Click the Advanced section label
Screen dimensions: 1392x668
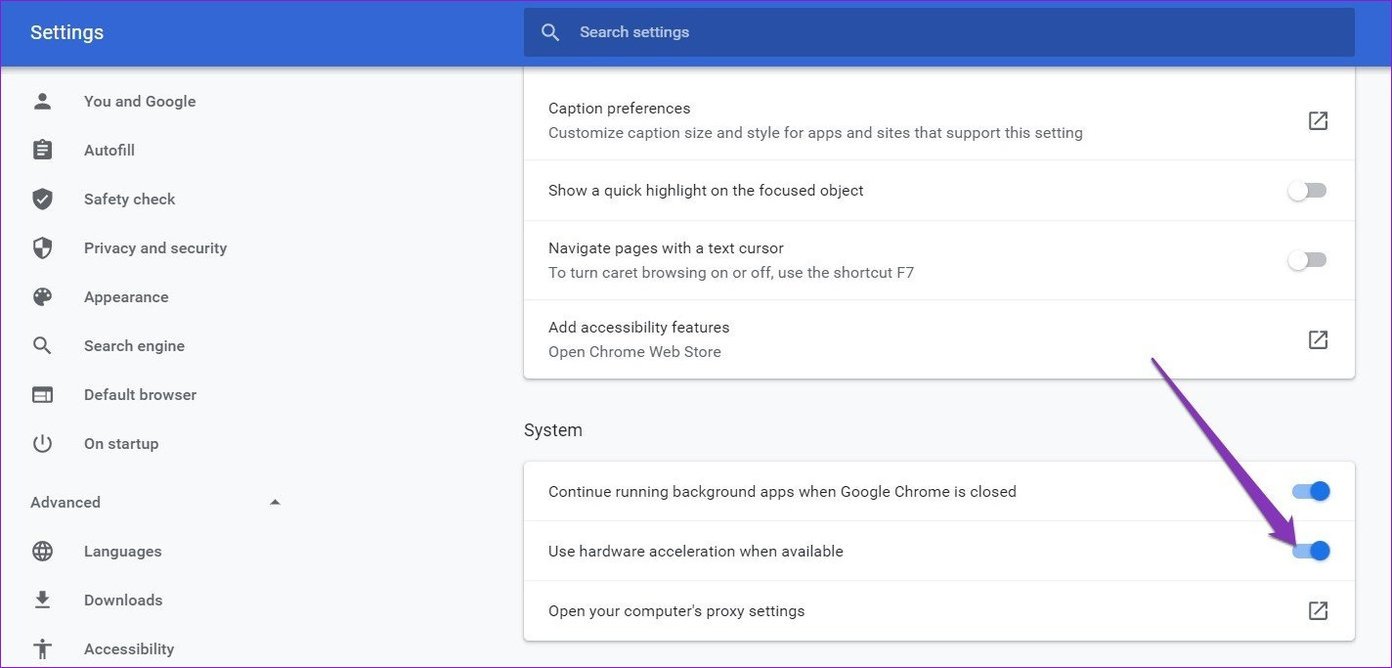pos(65,502)
